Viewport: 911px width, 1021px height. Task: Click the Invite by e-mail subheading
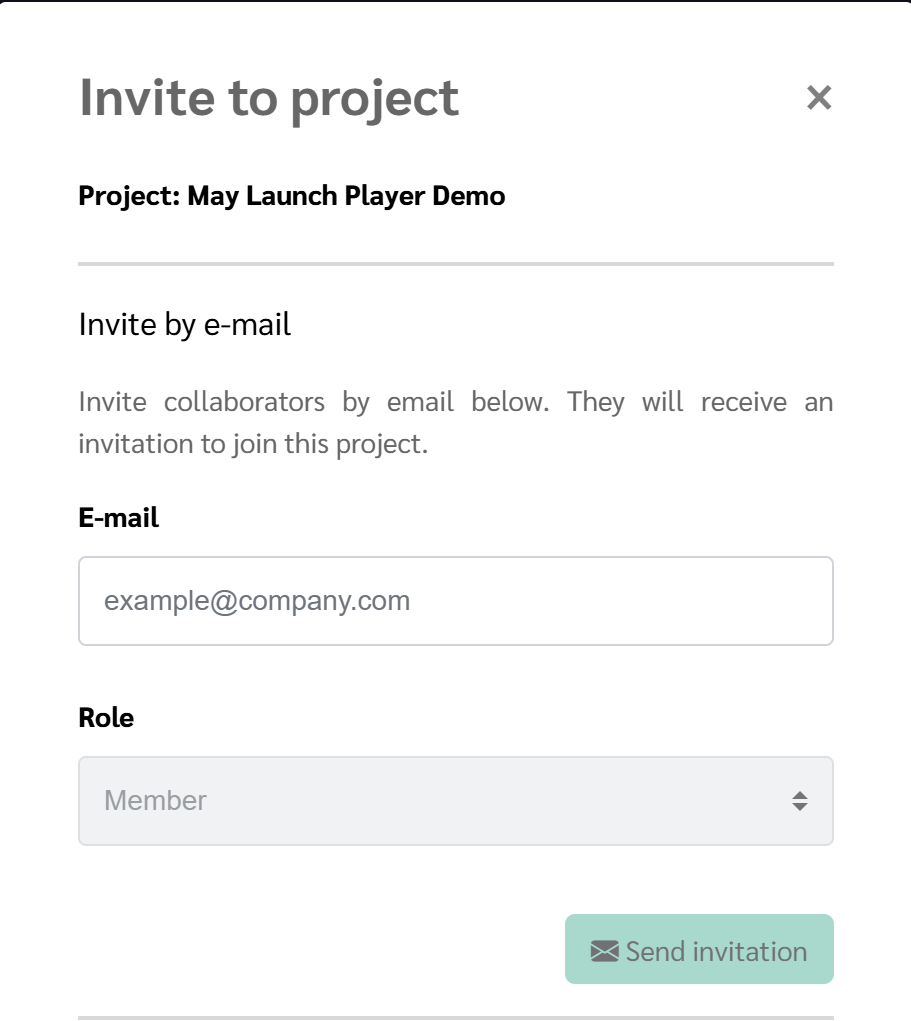click(x=185, y=324)
